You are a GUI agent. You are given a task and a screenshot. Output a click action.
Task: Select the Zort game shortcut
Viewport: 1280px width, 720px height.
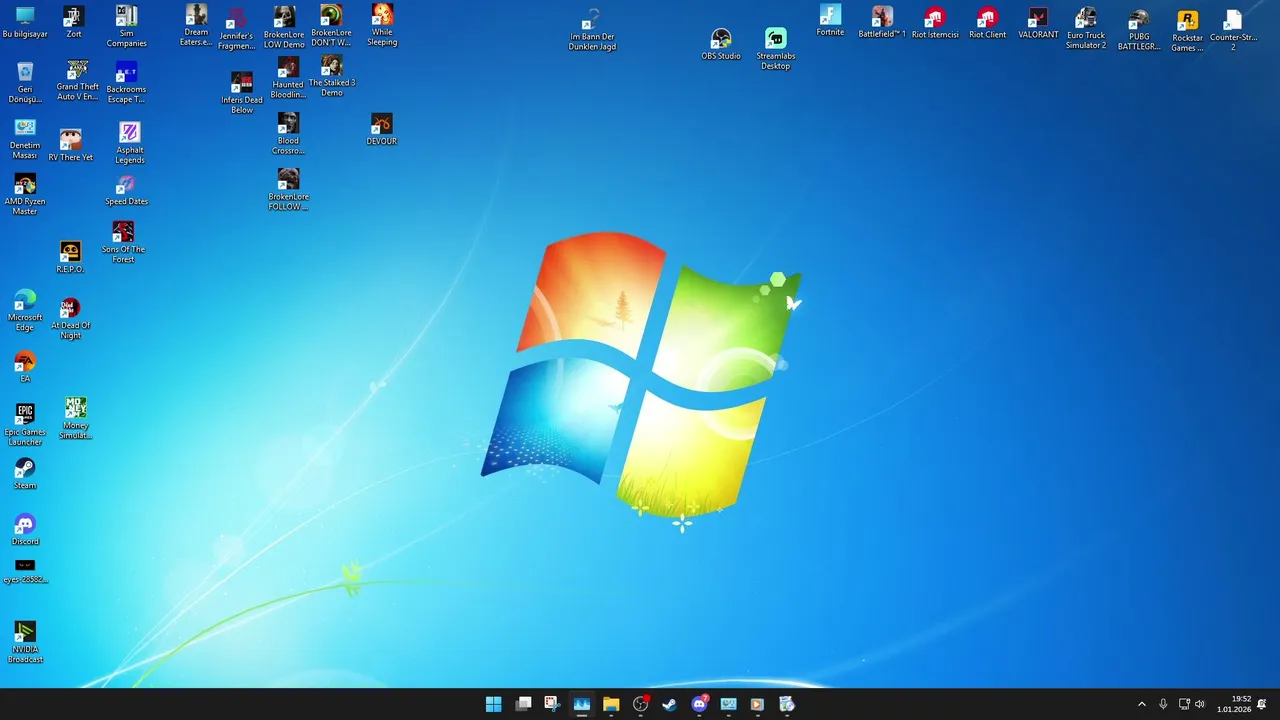[73, 22]
